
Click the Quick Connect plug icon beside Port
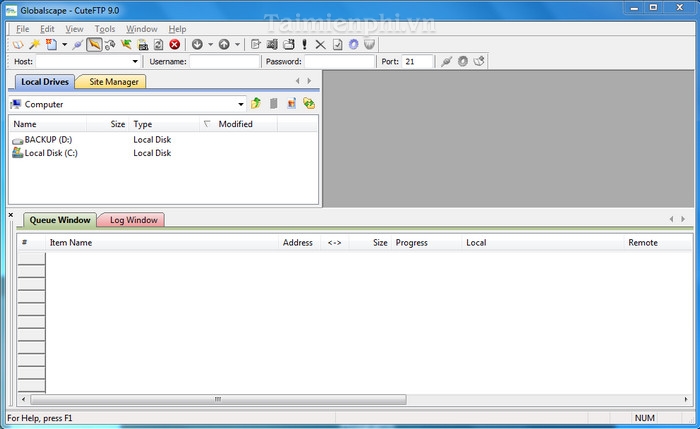tap(445, 62)
